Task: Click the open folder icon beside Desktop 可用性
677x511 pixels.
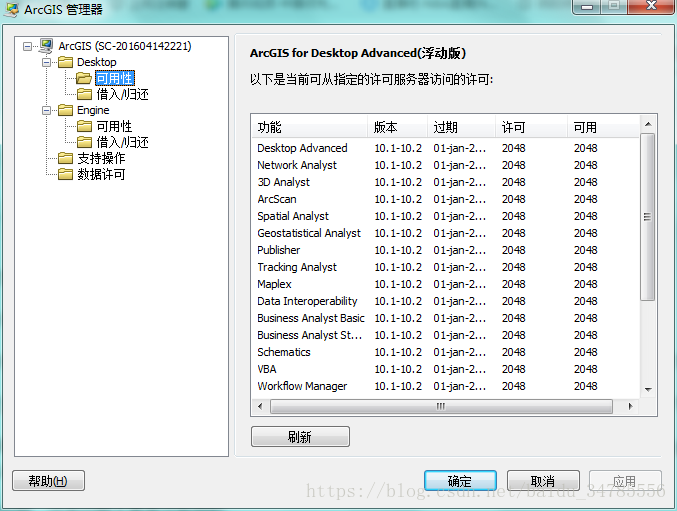Action: pos(84,78)
